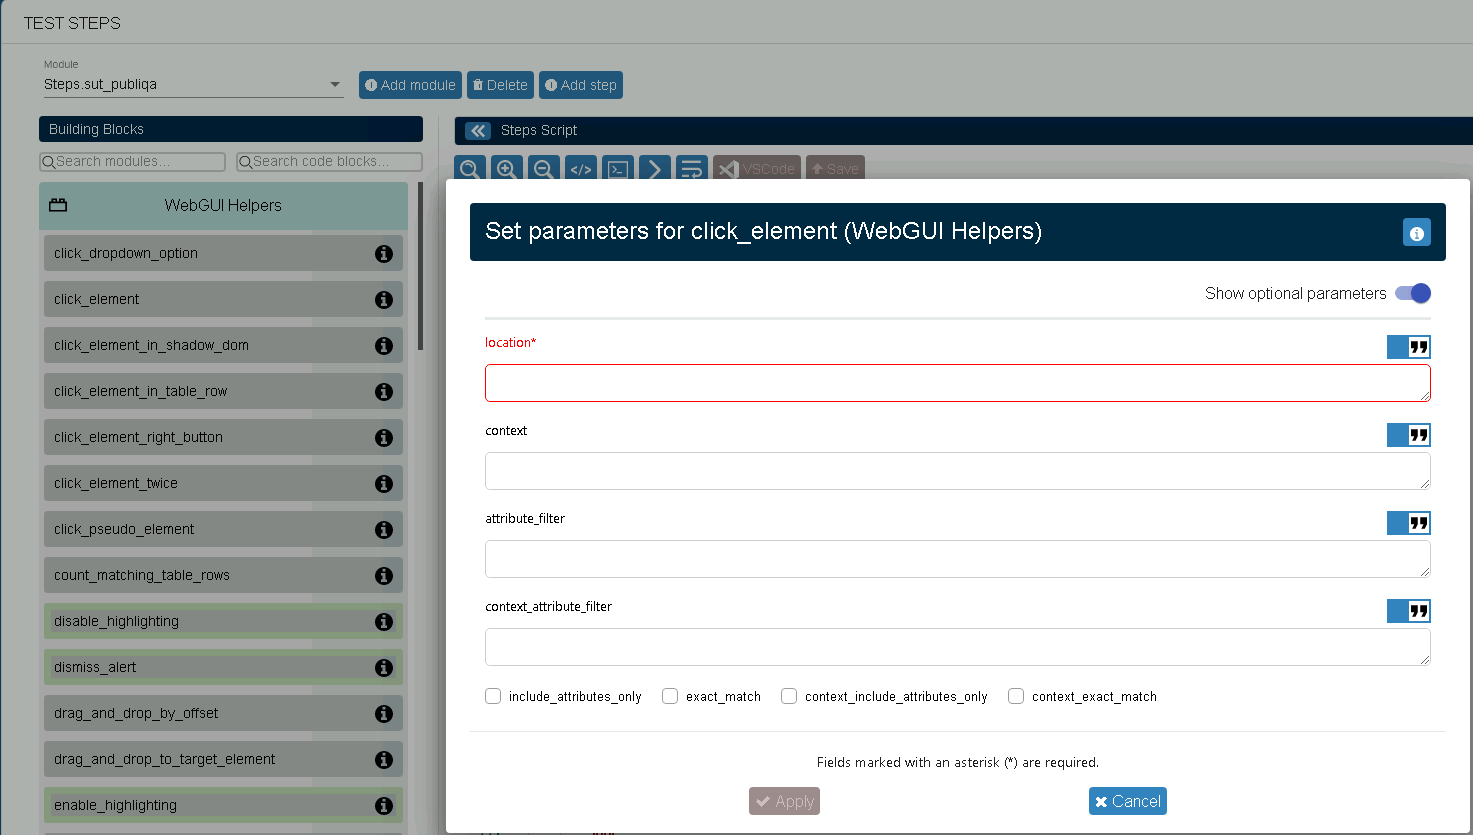Click the Add module button
This screenshot has height=835, width=1473.
coord(410,85)
